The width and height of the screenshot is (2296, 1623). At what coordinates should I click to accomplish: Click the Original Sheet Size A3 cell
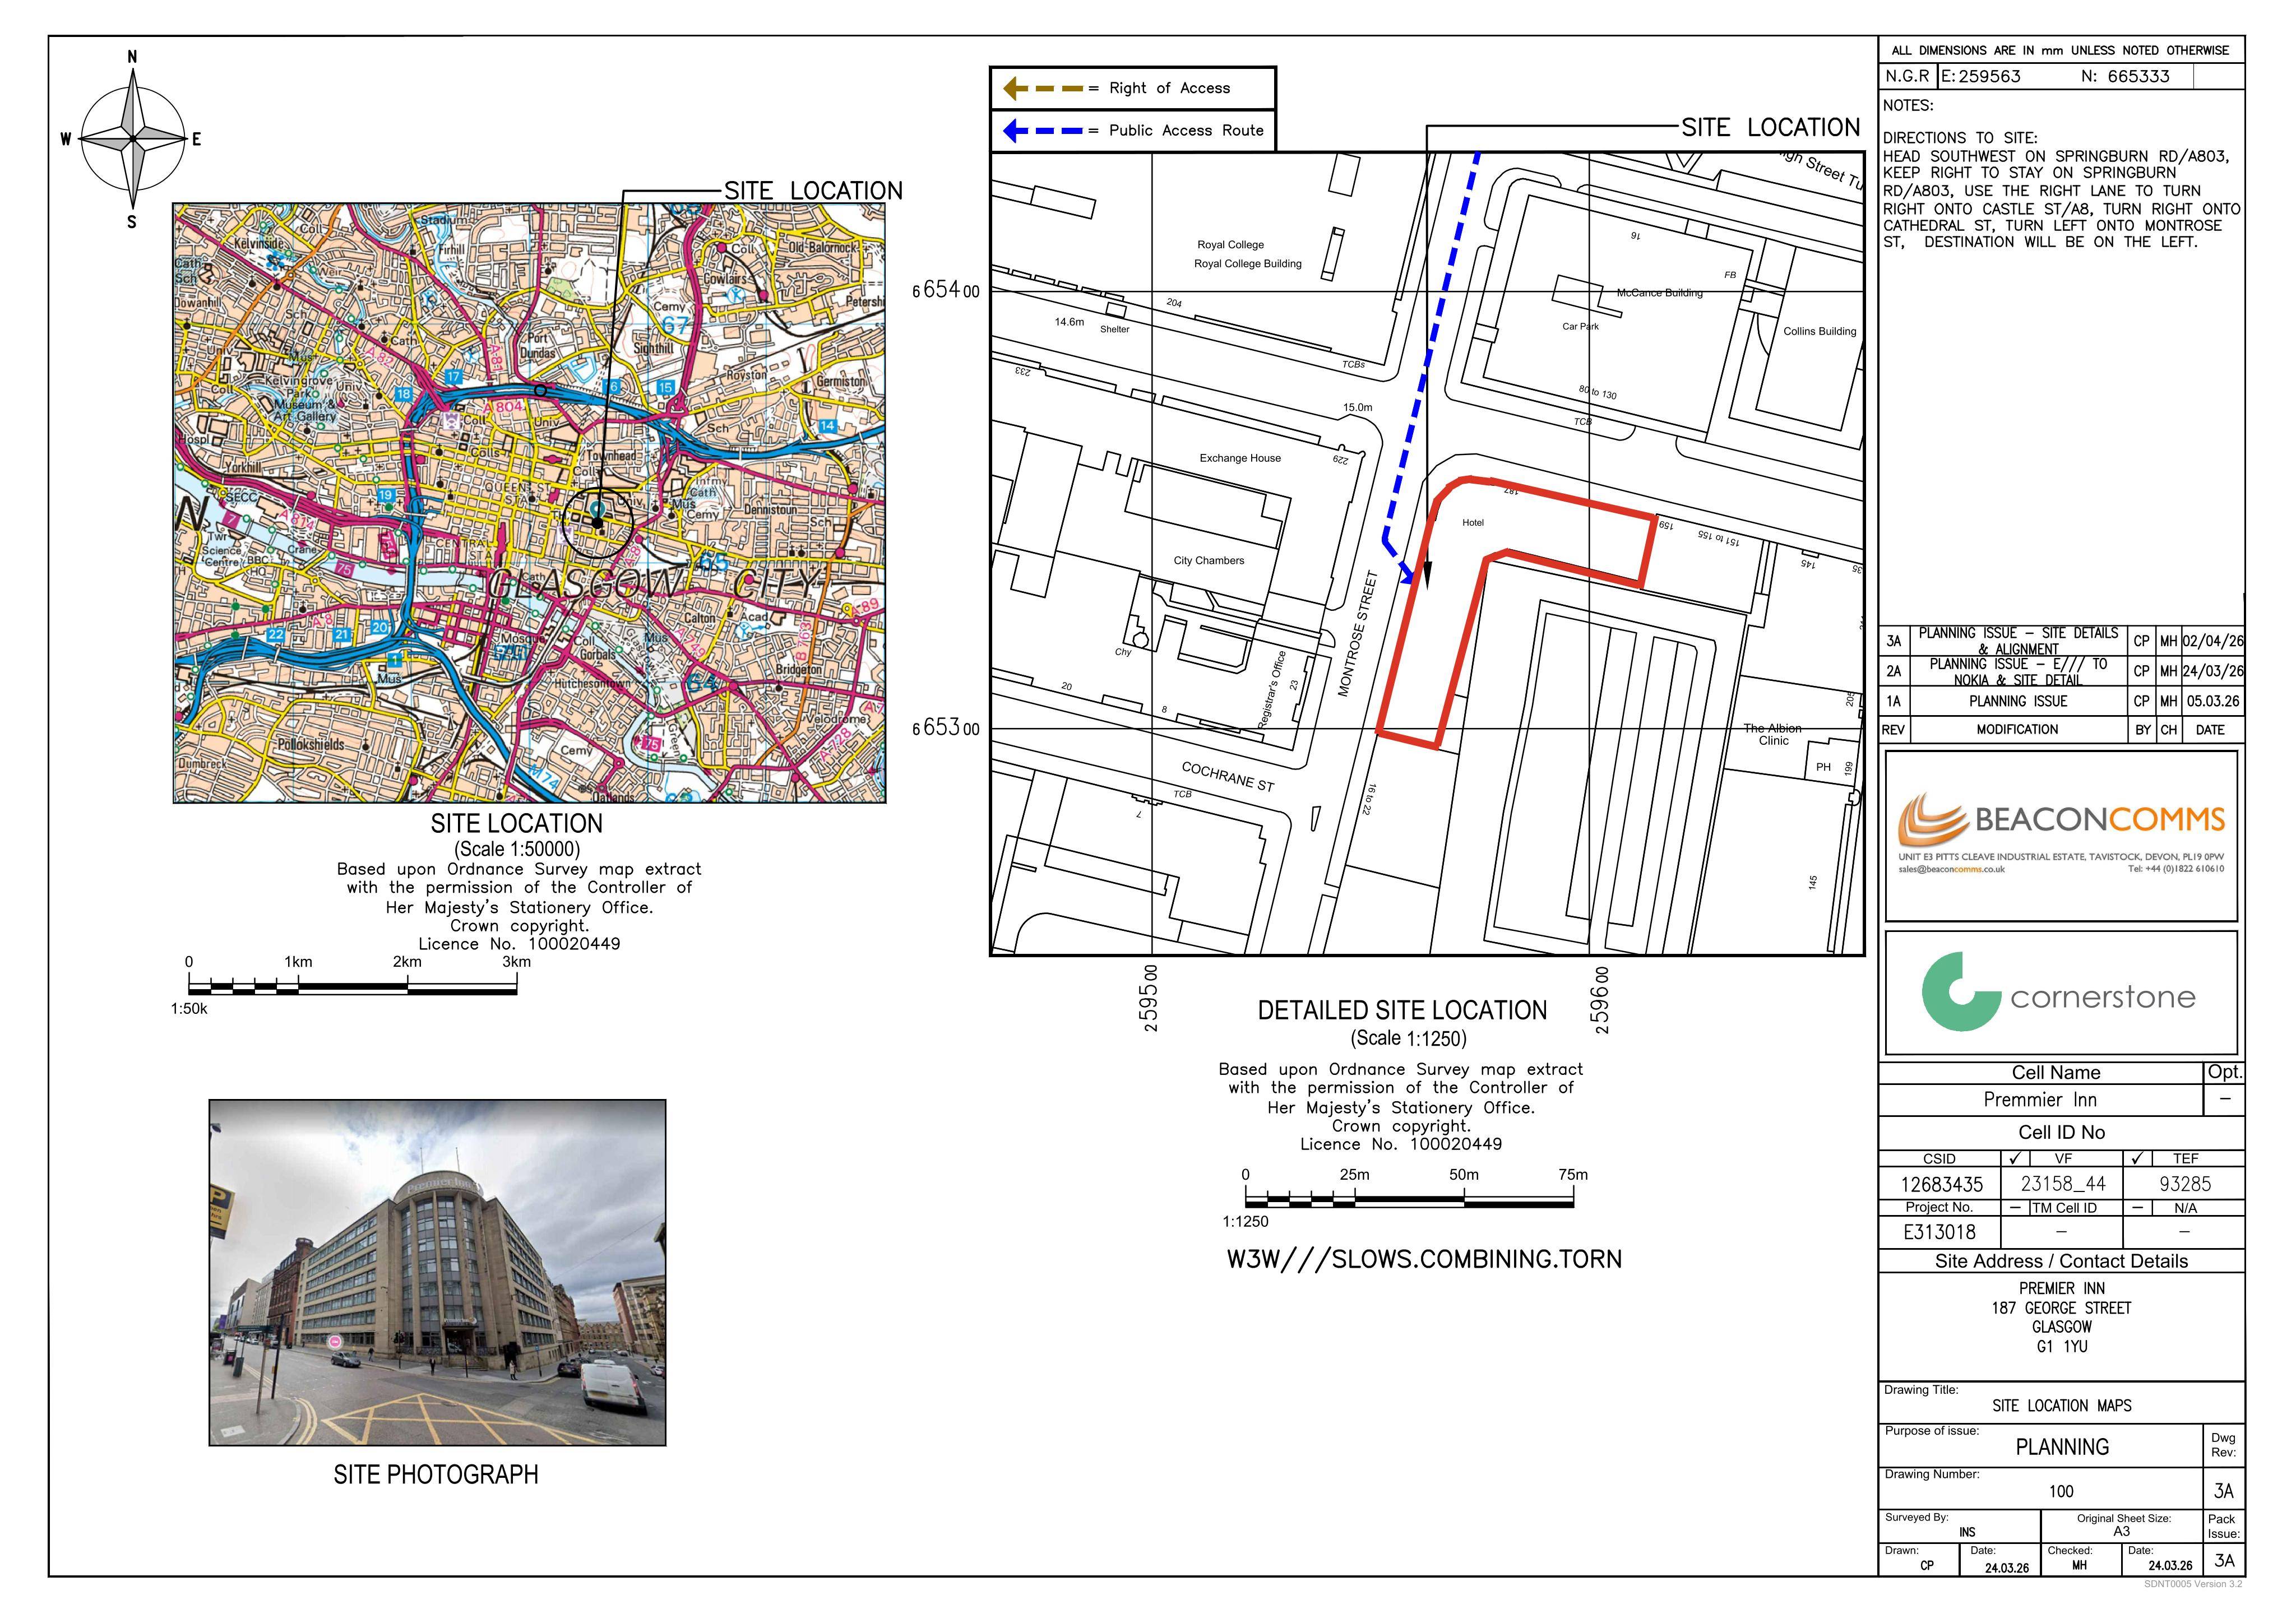pos(2122,1525)
